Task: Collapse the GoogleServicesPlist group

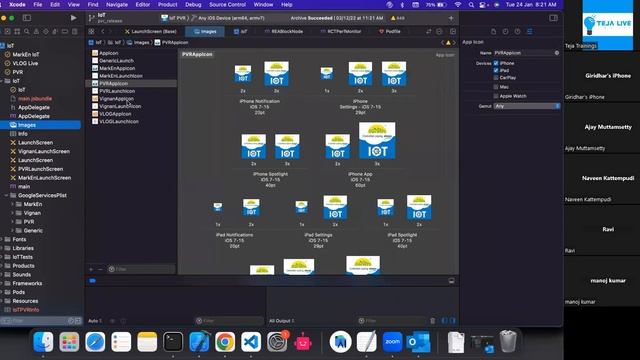Action: click(x=6, y=196)
